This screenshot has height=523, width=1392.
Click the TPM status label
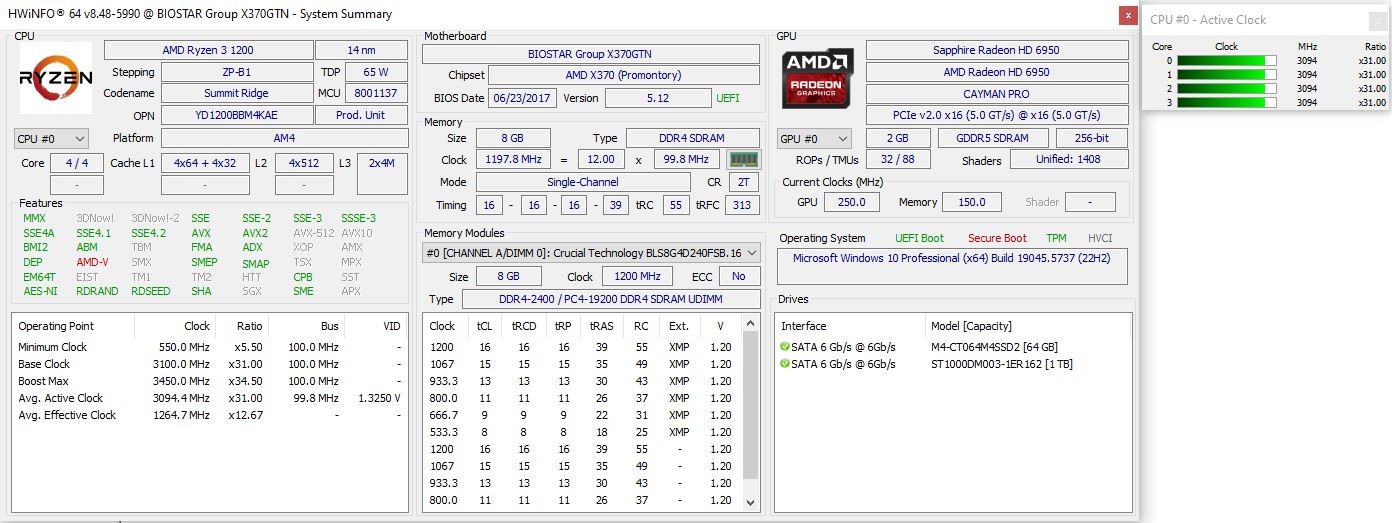(1056, 238)
